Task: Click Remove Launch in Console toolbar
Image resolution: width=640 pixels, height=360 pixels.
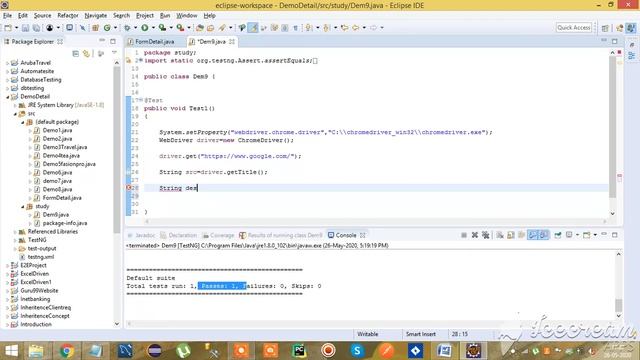Action: click(x=475, y=235)
